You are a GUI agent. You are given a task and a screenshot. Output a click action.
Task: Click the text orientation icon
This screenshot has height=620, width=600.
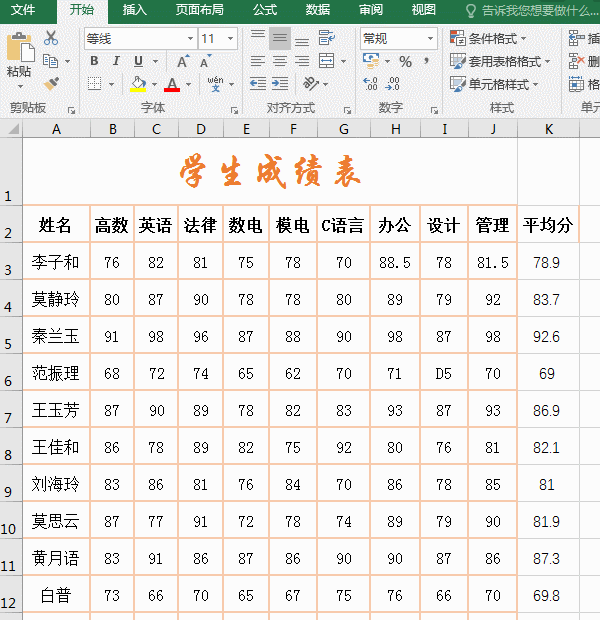tap(311, 83)
